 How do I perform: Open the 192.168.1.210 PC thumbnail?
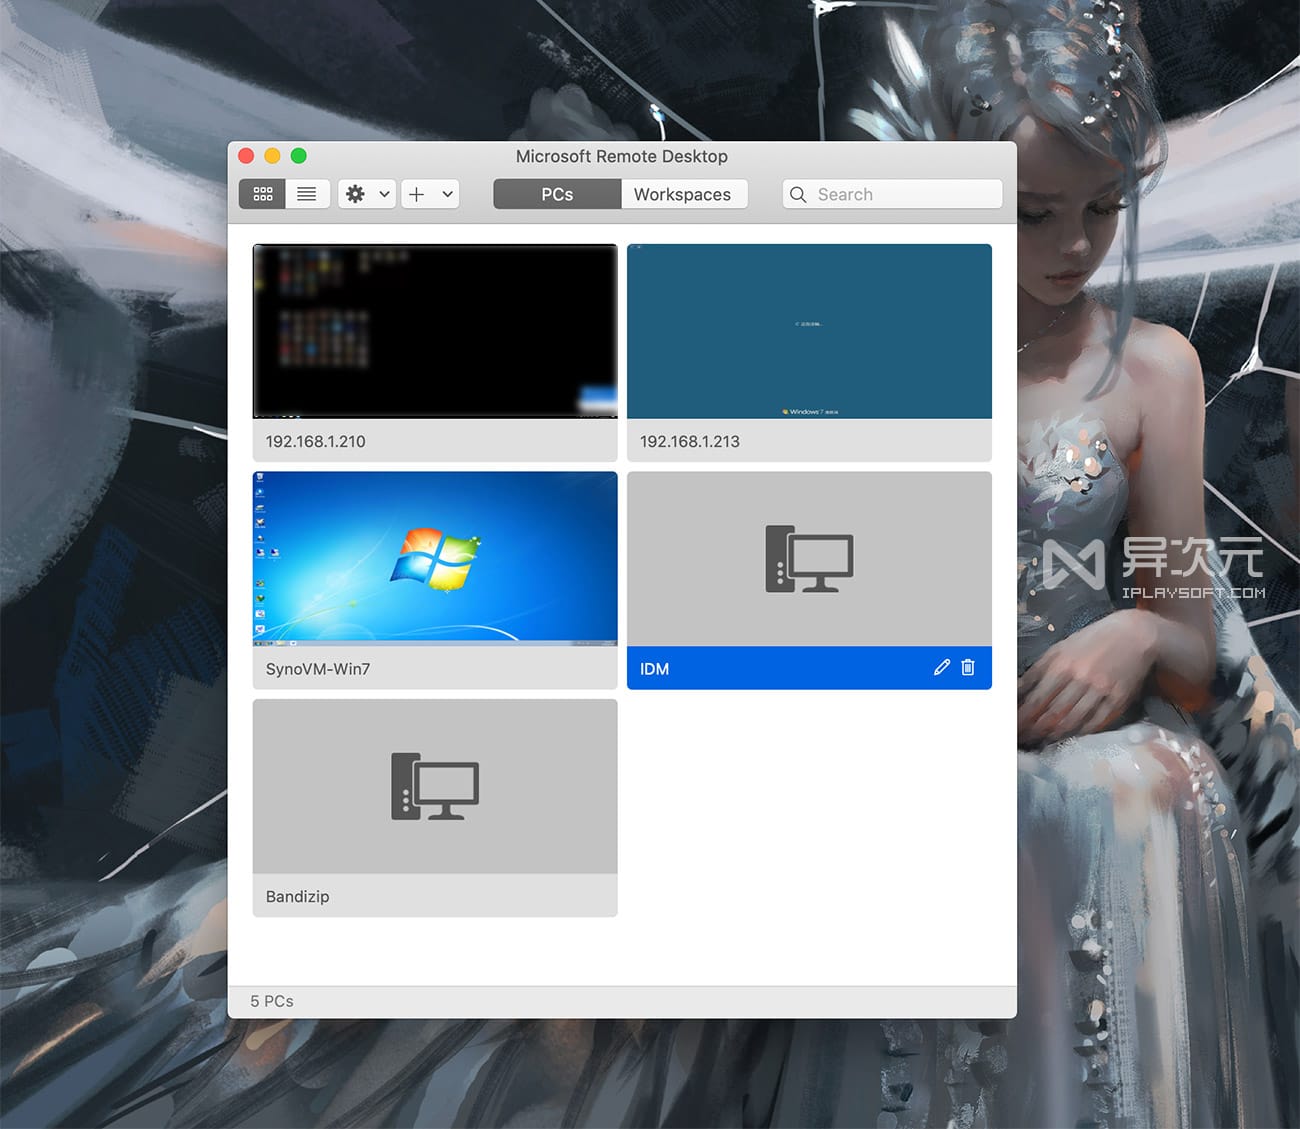tap(435, 331)
